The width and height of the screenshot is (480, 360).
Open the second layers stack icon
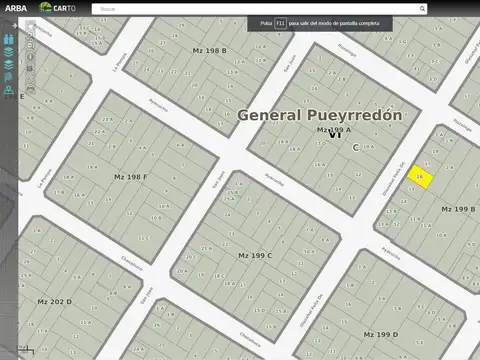pos(9,64)
